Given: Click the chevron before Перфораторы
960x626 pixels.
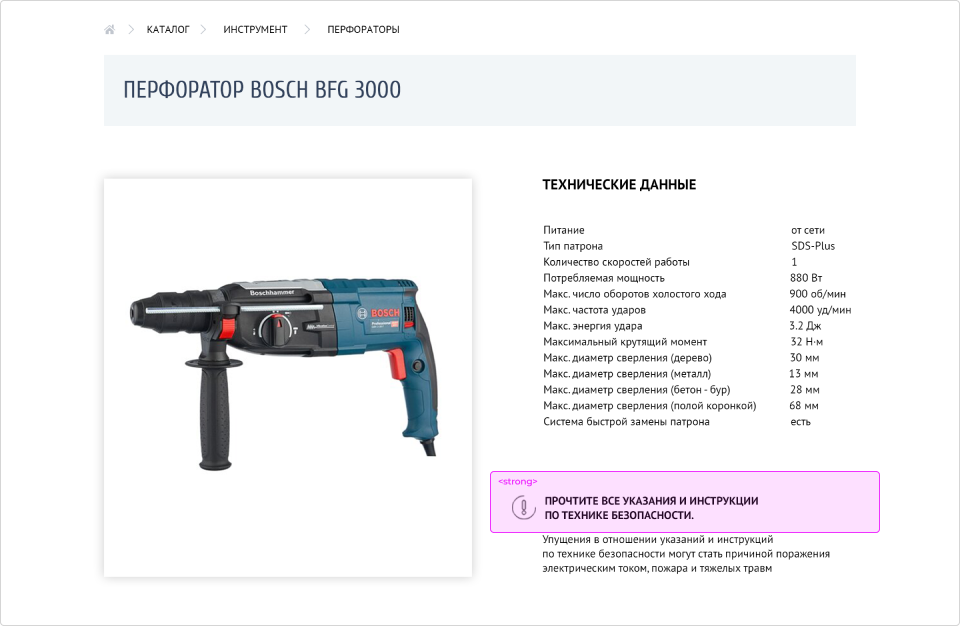Looking at the screenshot, I should click(x=307, y=30).
